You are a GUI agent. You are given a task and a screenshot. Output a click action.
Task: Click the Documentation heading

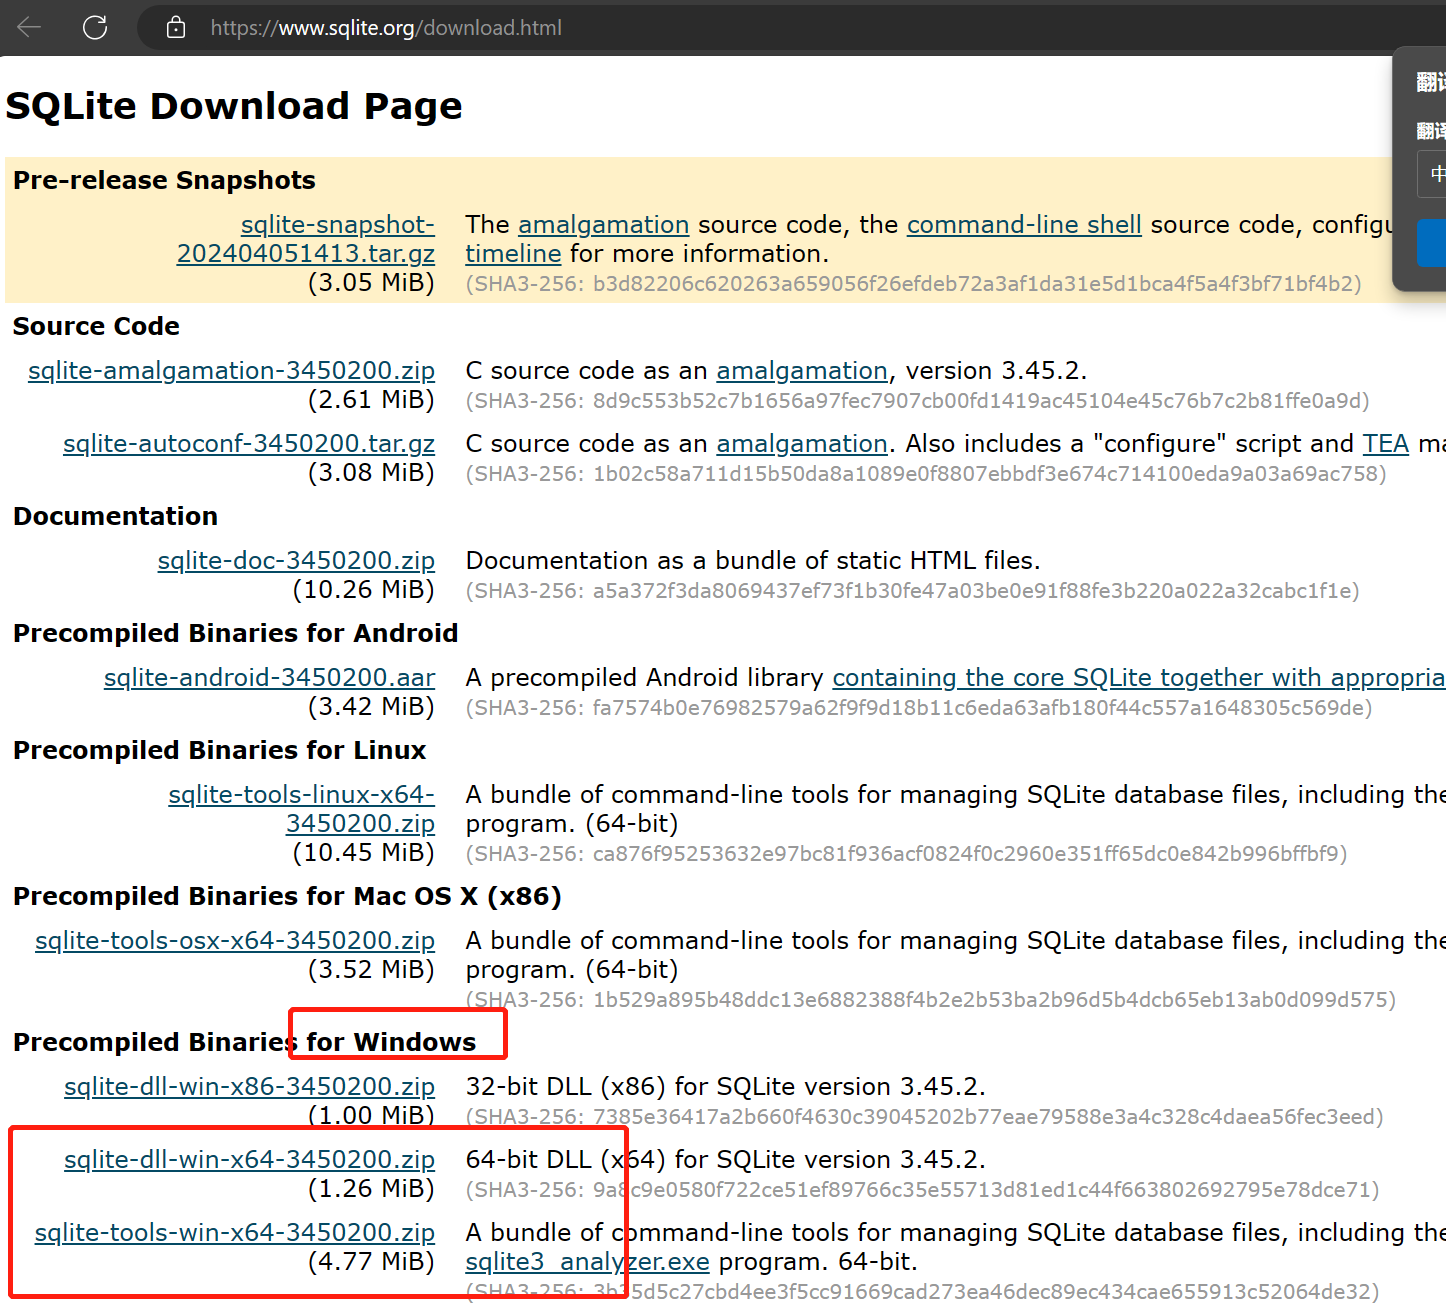click(115, 516)
